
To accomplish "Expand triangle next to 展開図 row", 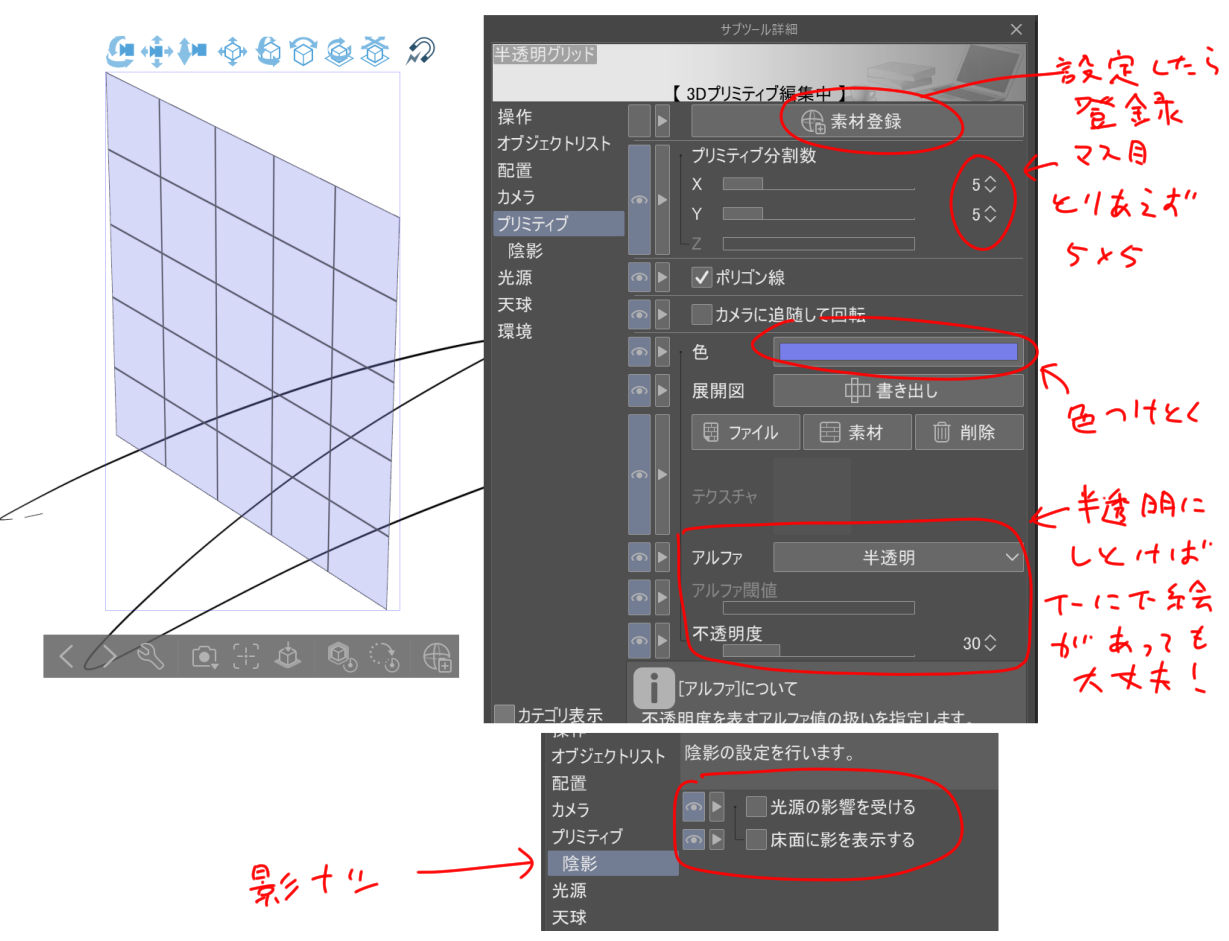I will pyautogui.click(x=662, y=391).
